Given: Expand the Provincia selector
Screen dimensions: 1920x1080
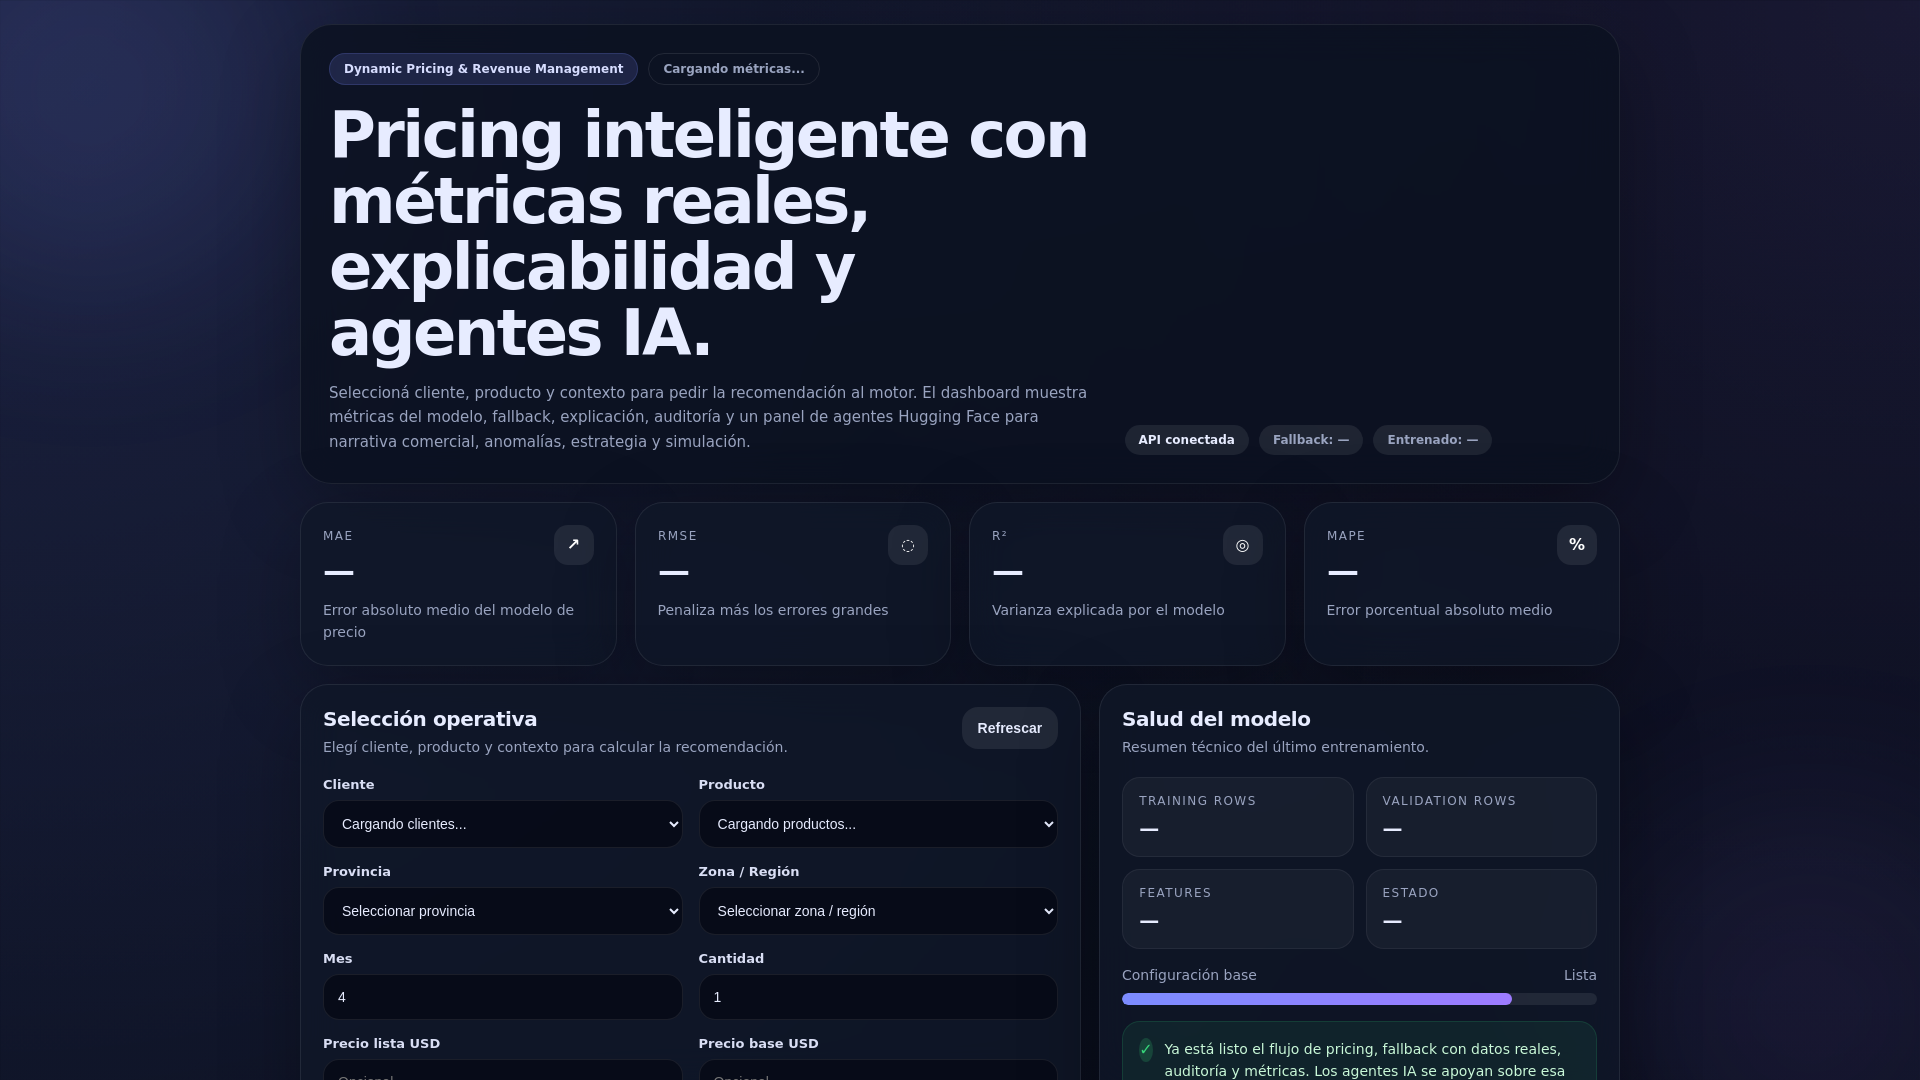Looking at the screenshot, I should click(x=502, y=911).
